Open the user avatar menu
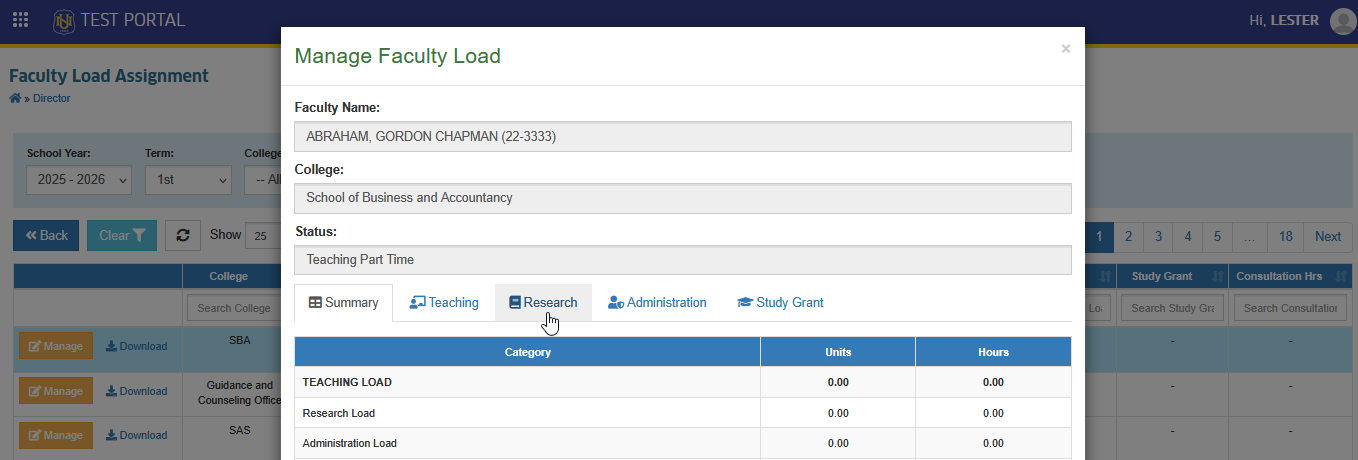 (x=1343, y=21)
